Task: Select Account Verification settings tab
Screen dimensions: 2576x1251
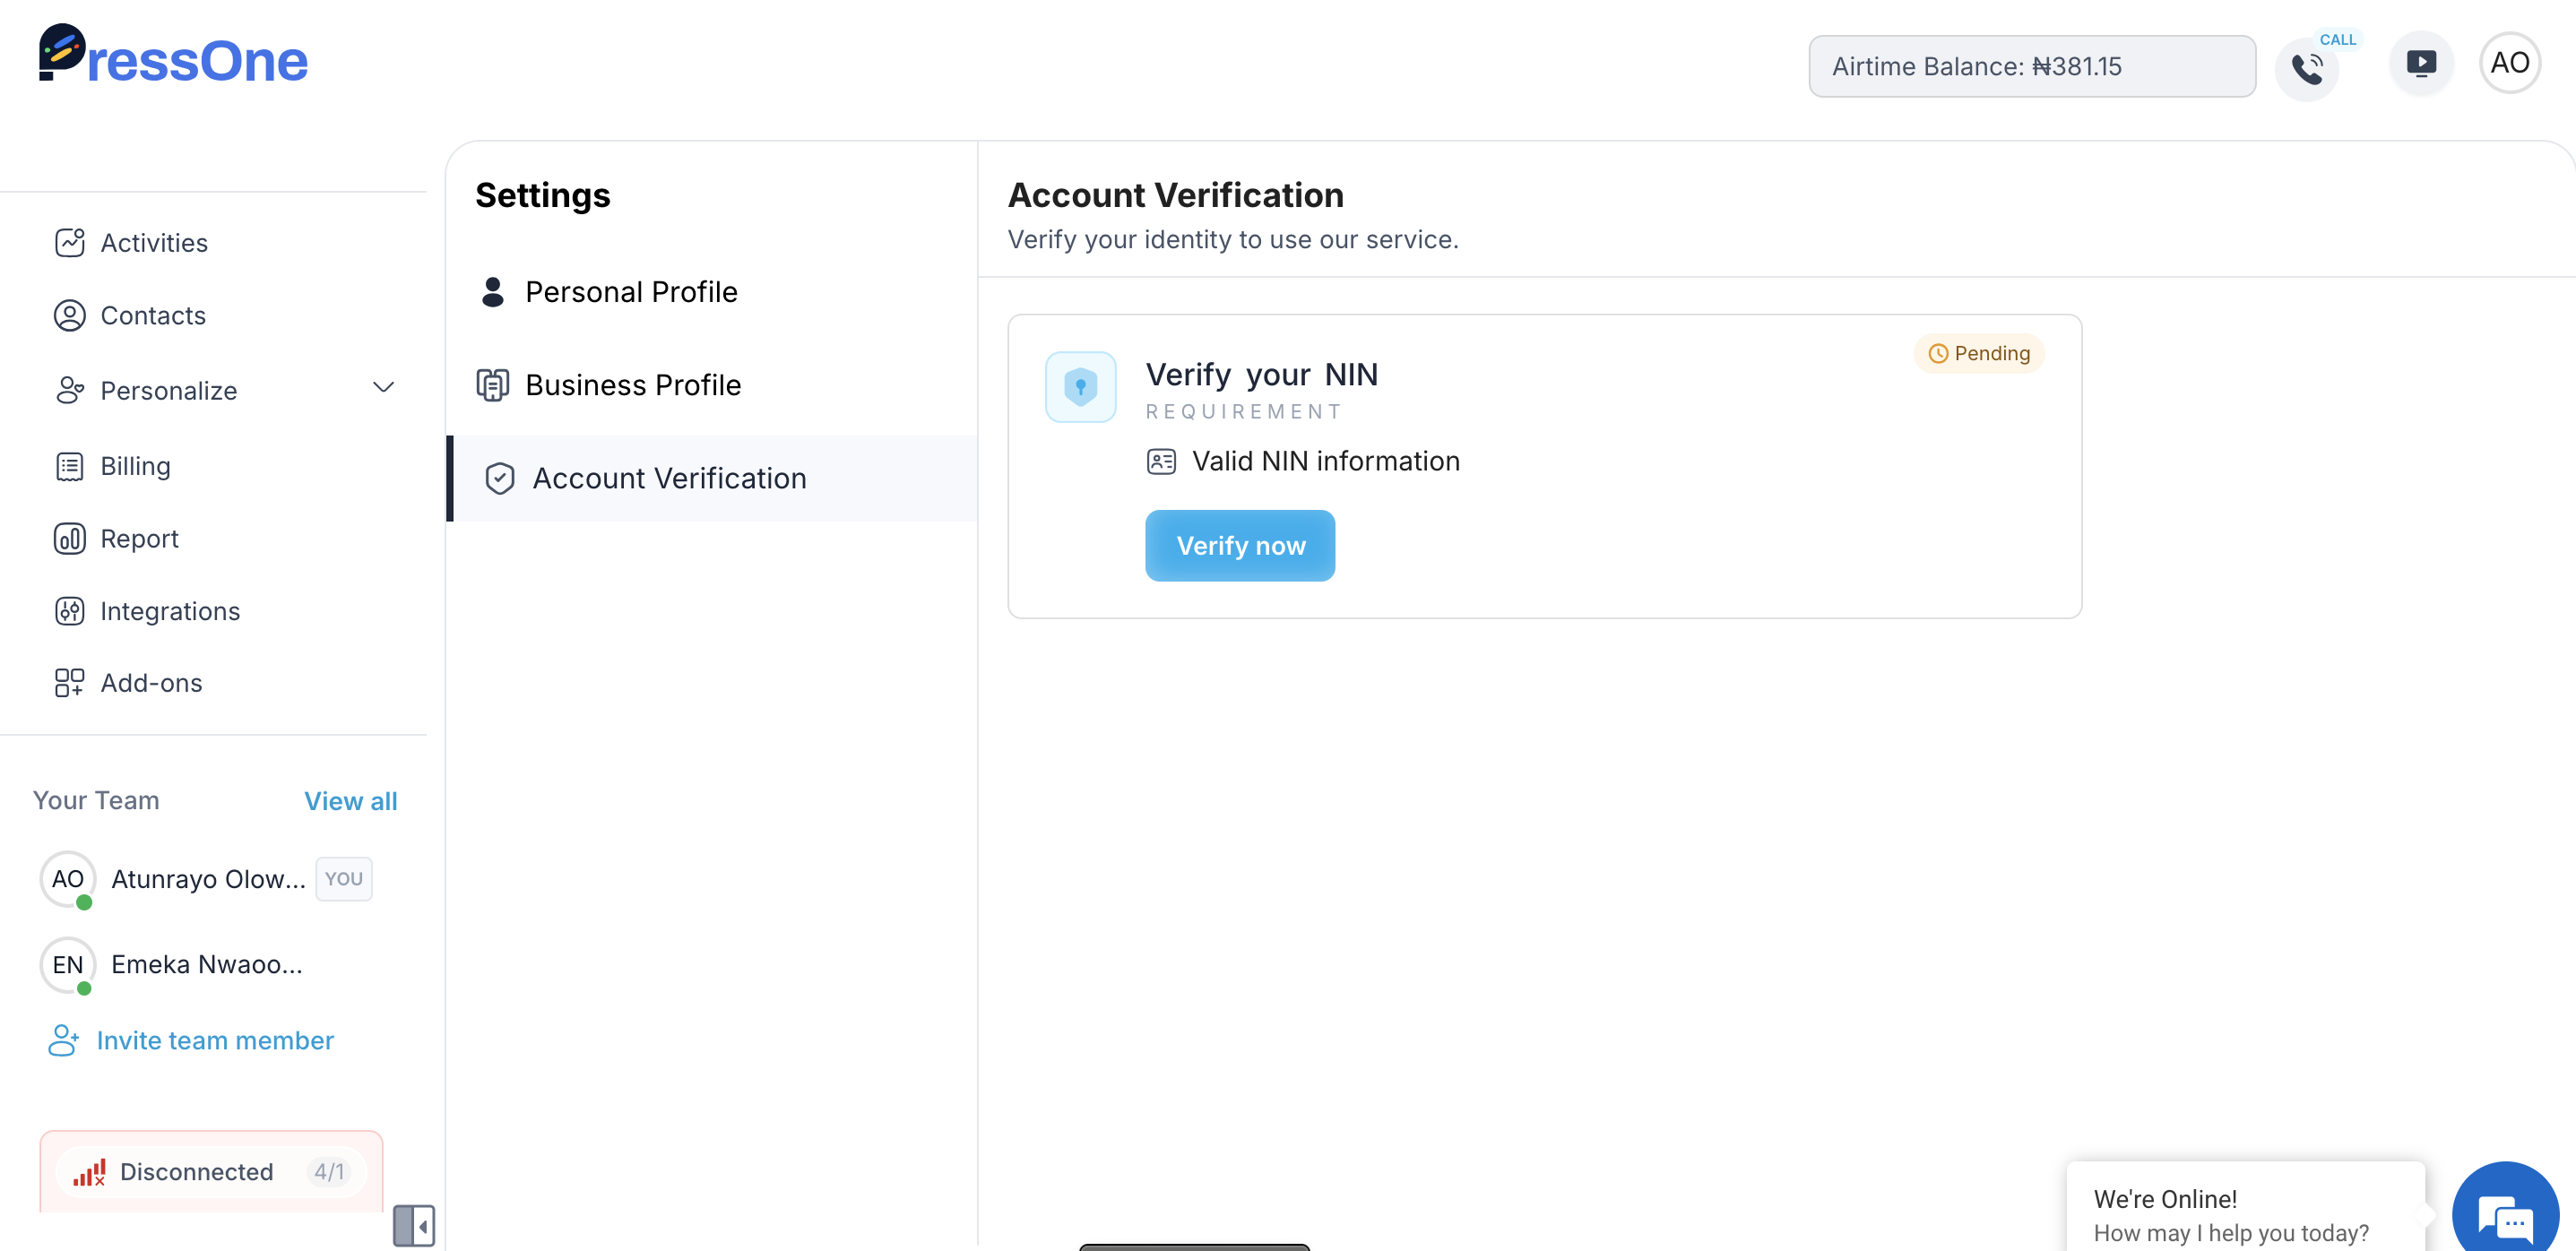Action: [711, 479]
